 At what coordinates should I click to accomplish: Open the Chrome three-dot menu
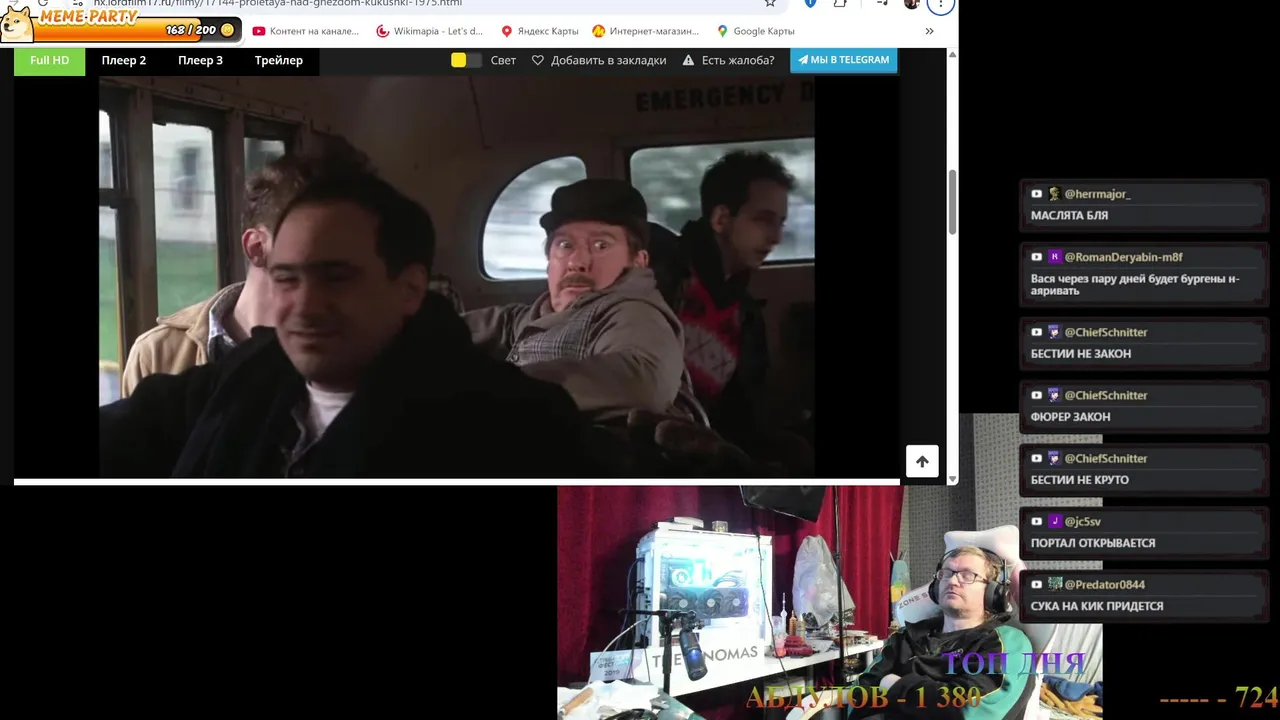click(940, 4)
